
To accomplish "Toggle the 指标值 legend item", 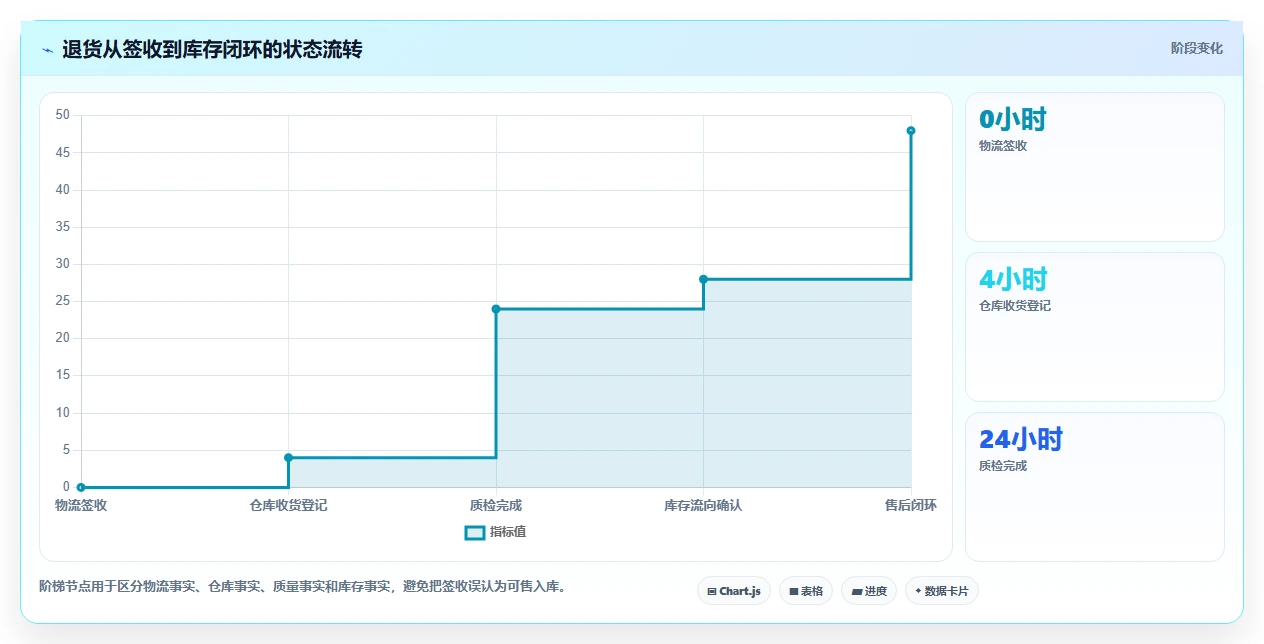I will [x=496, y=532].
